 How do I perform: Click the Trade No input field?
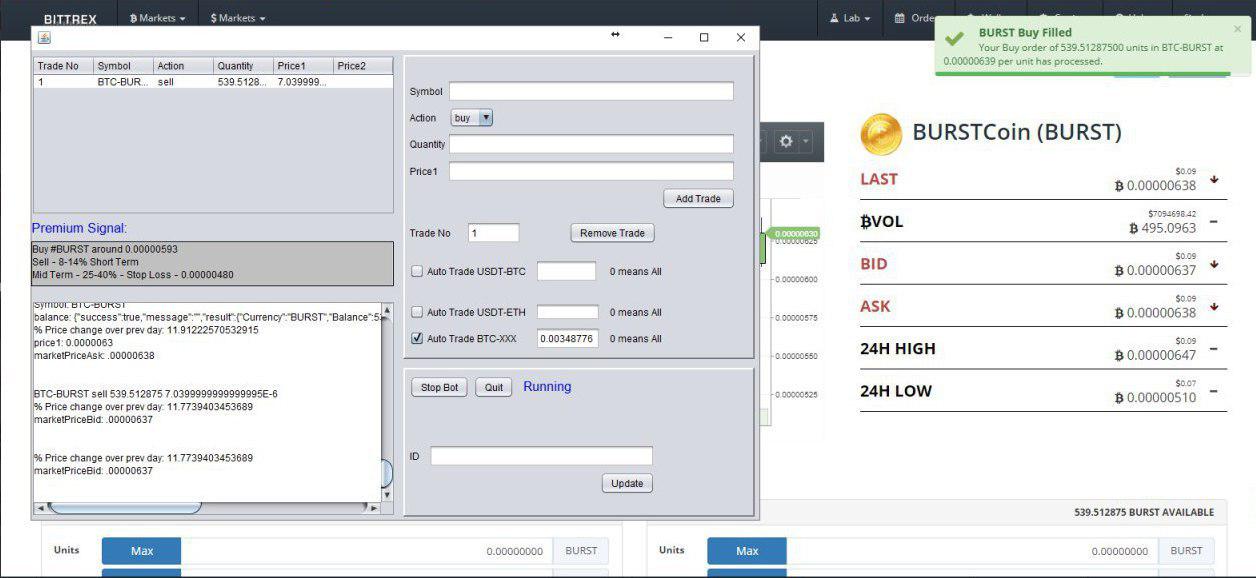pos(493,233)
